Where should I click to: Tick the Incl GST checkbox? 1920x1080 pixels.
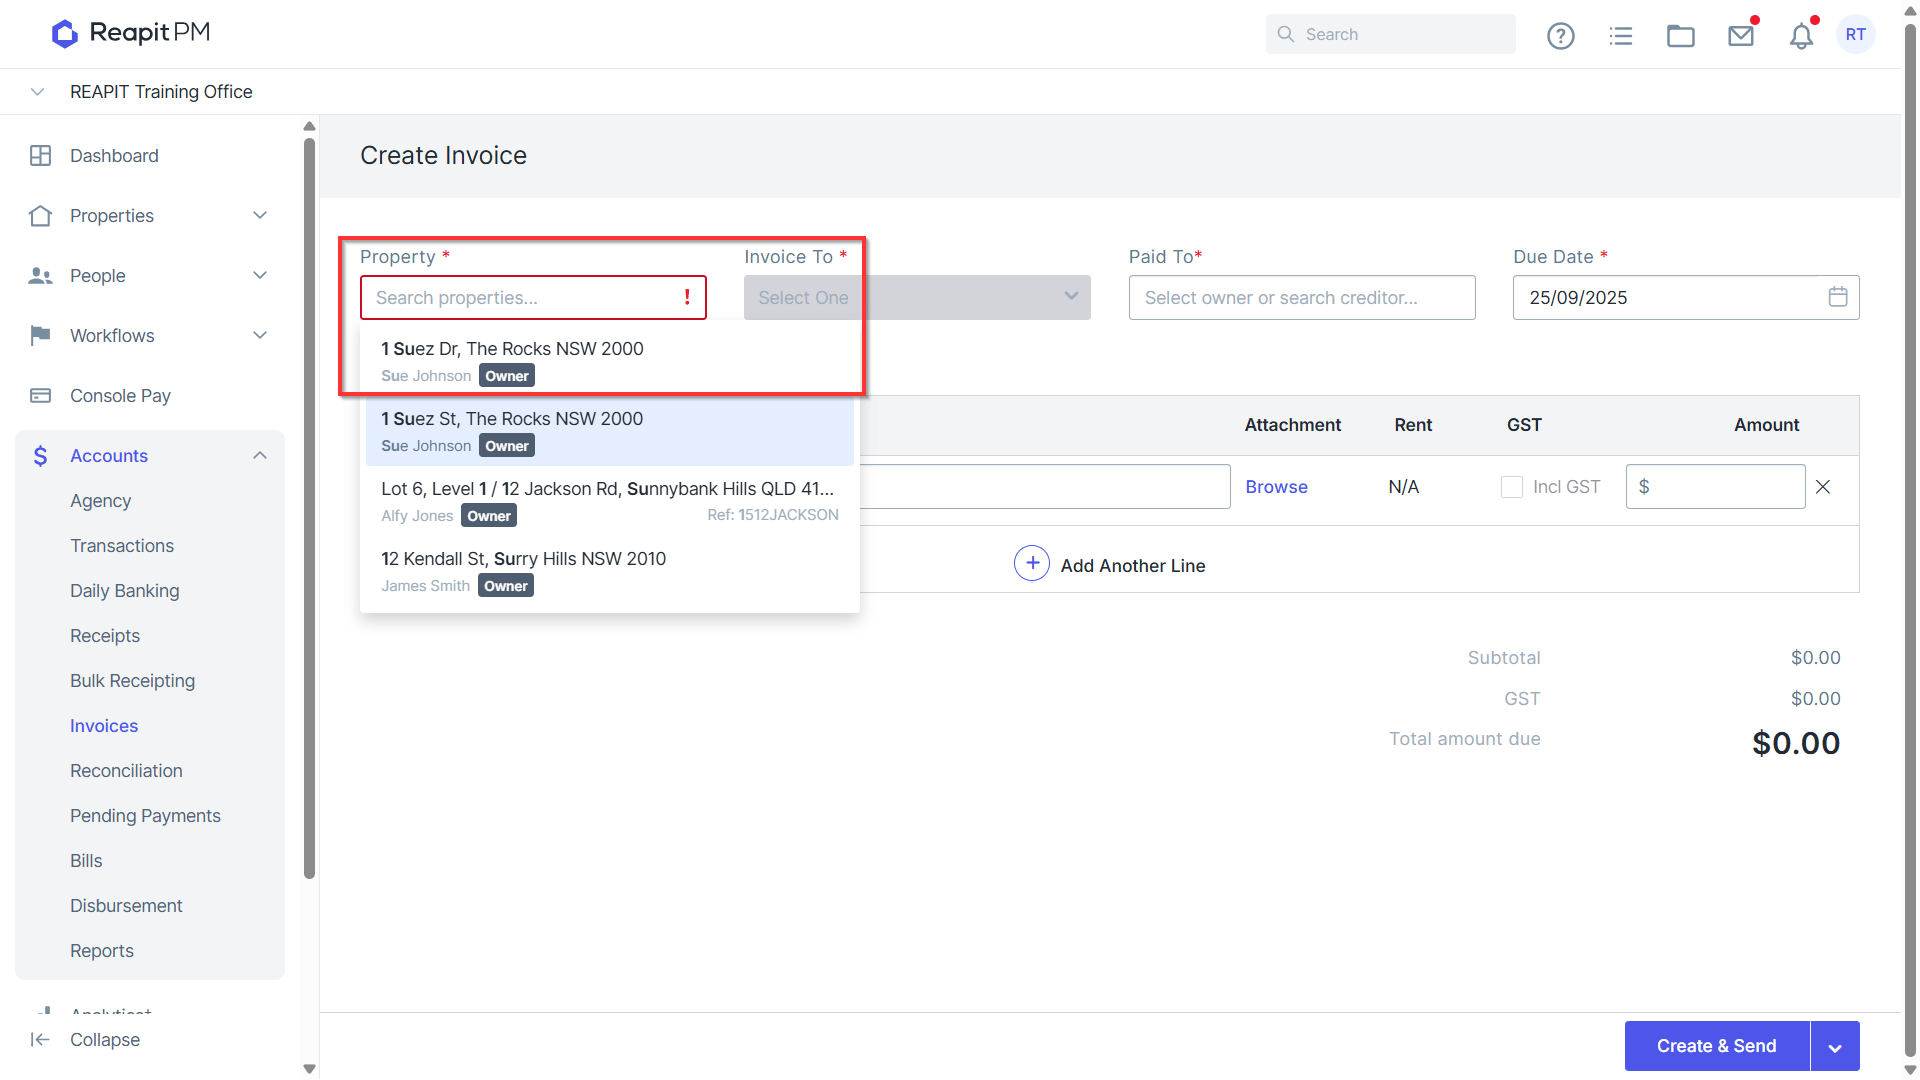(x=1512, y=487)
